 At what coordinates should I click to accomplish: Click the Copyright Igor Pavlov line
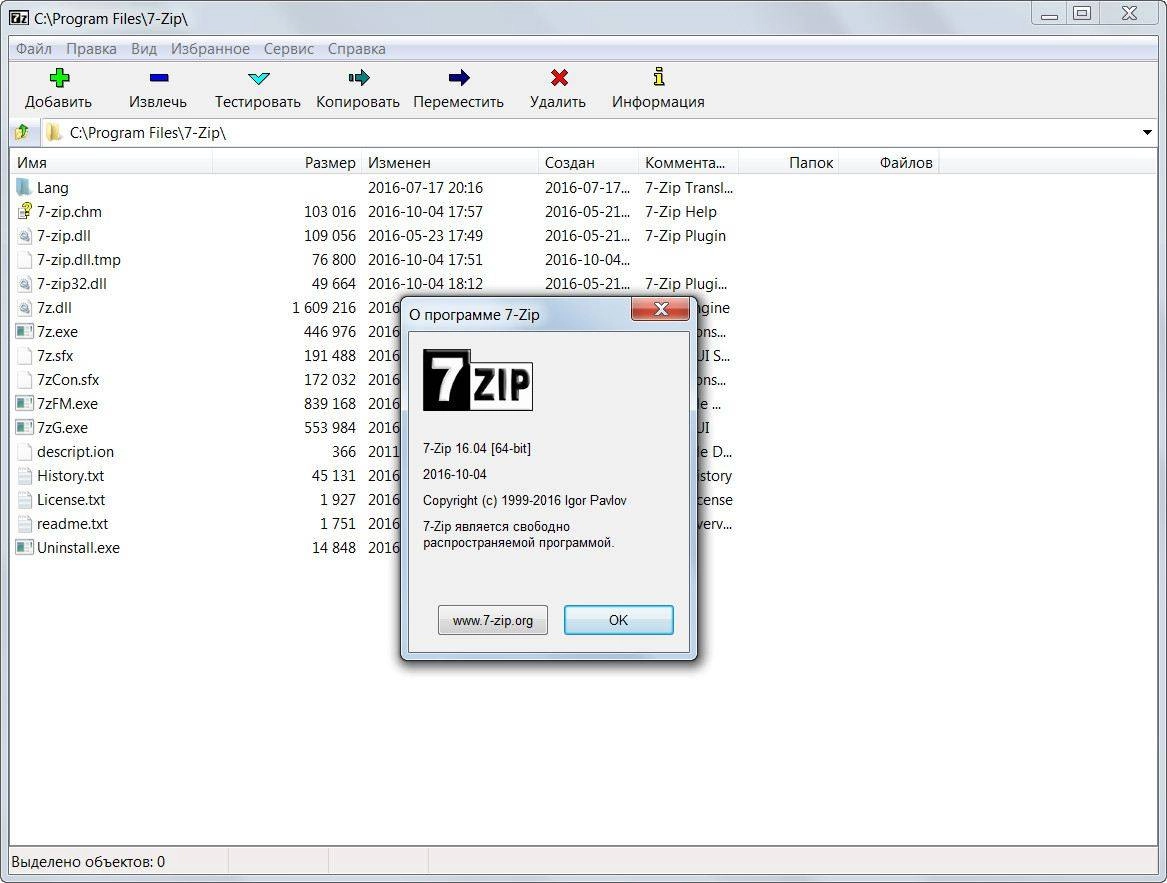click(x=525, y=500)
